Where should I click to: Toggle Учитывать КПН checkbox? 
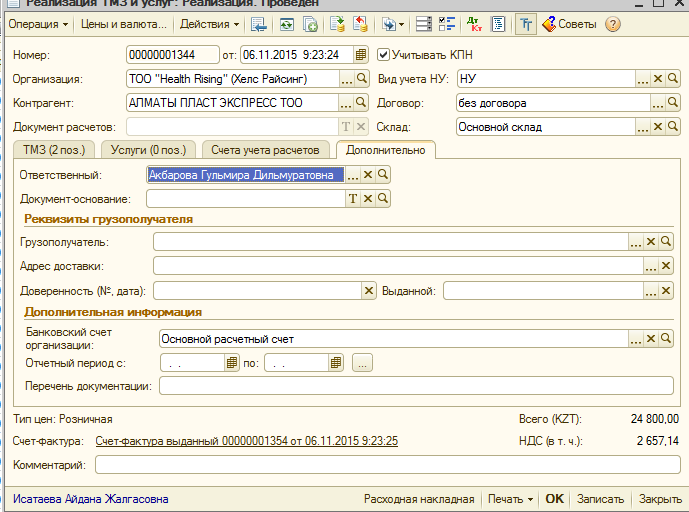tap(383, 55)
